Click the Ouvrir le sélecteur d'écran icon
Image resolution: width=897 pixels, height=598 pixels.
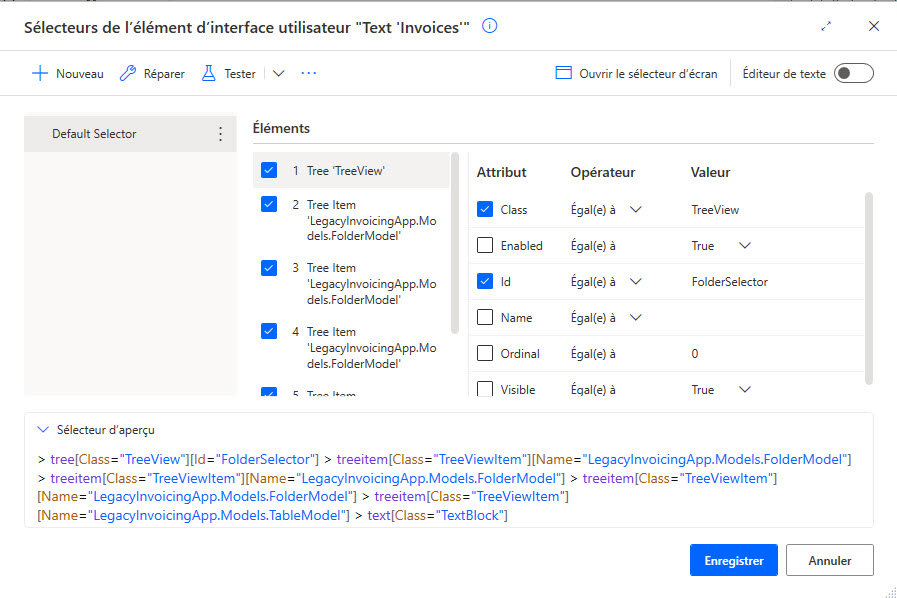563,73
